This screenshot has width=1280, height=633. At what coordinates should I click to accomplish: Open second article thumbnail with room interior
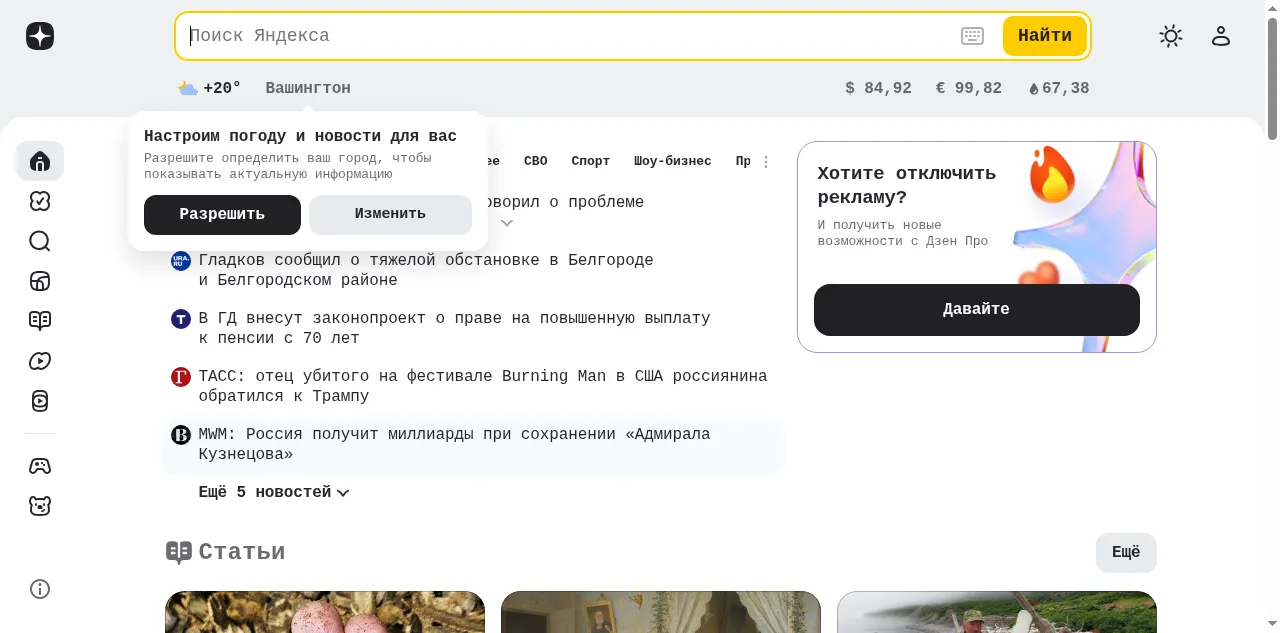tap(661, 612)
